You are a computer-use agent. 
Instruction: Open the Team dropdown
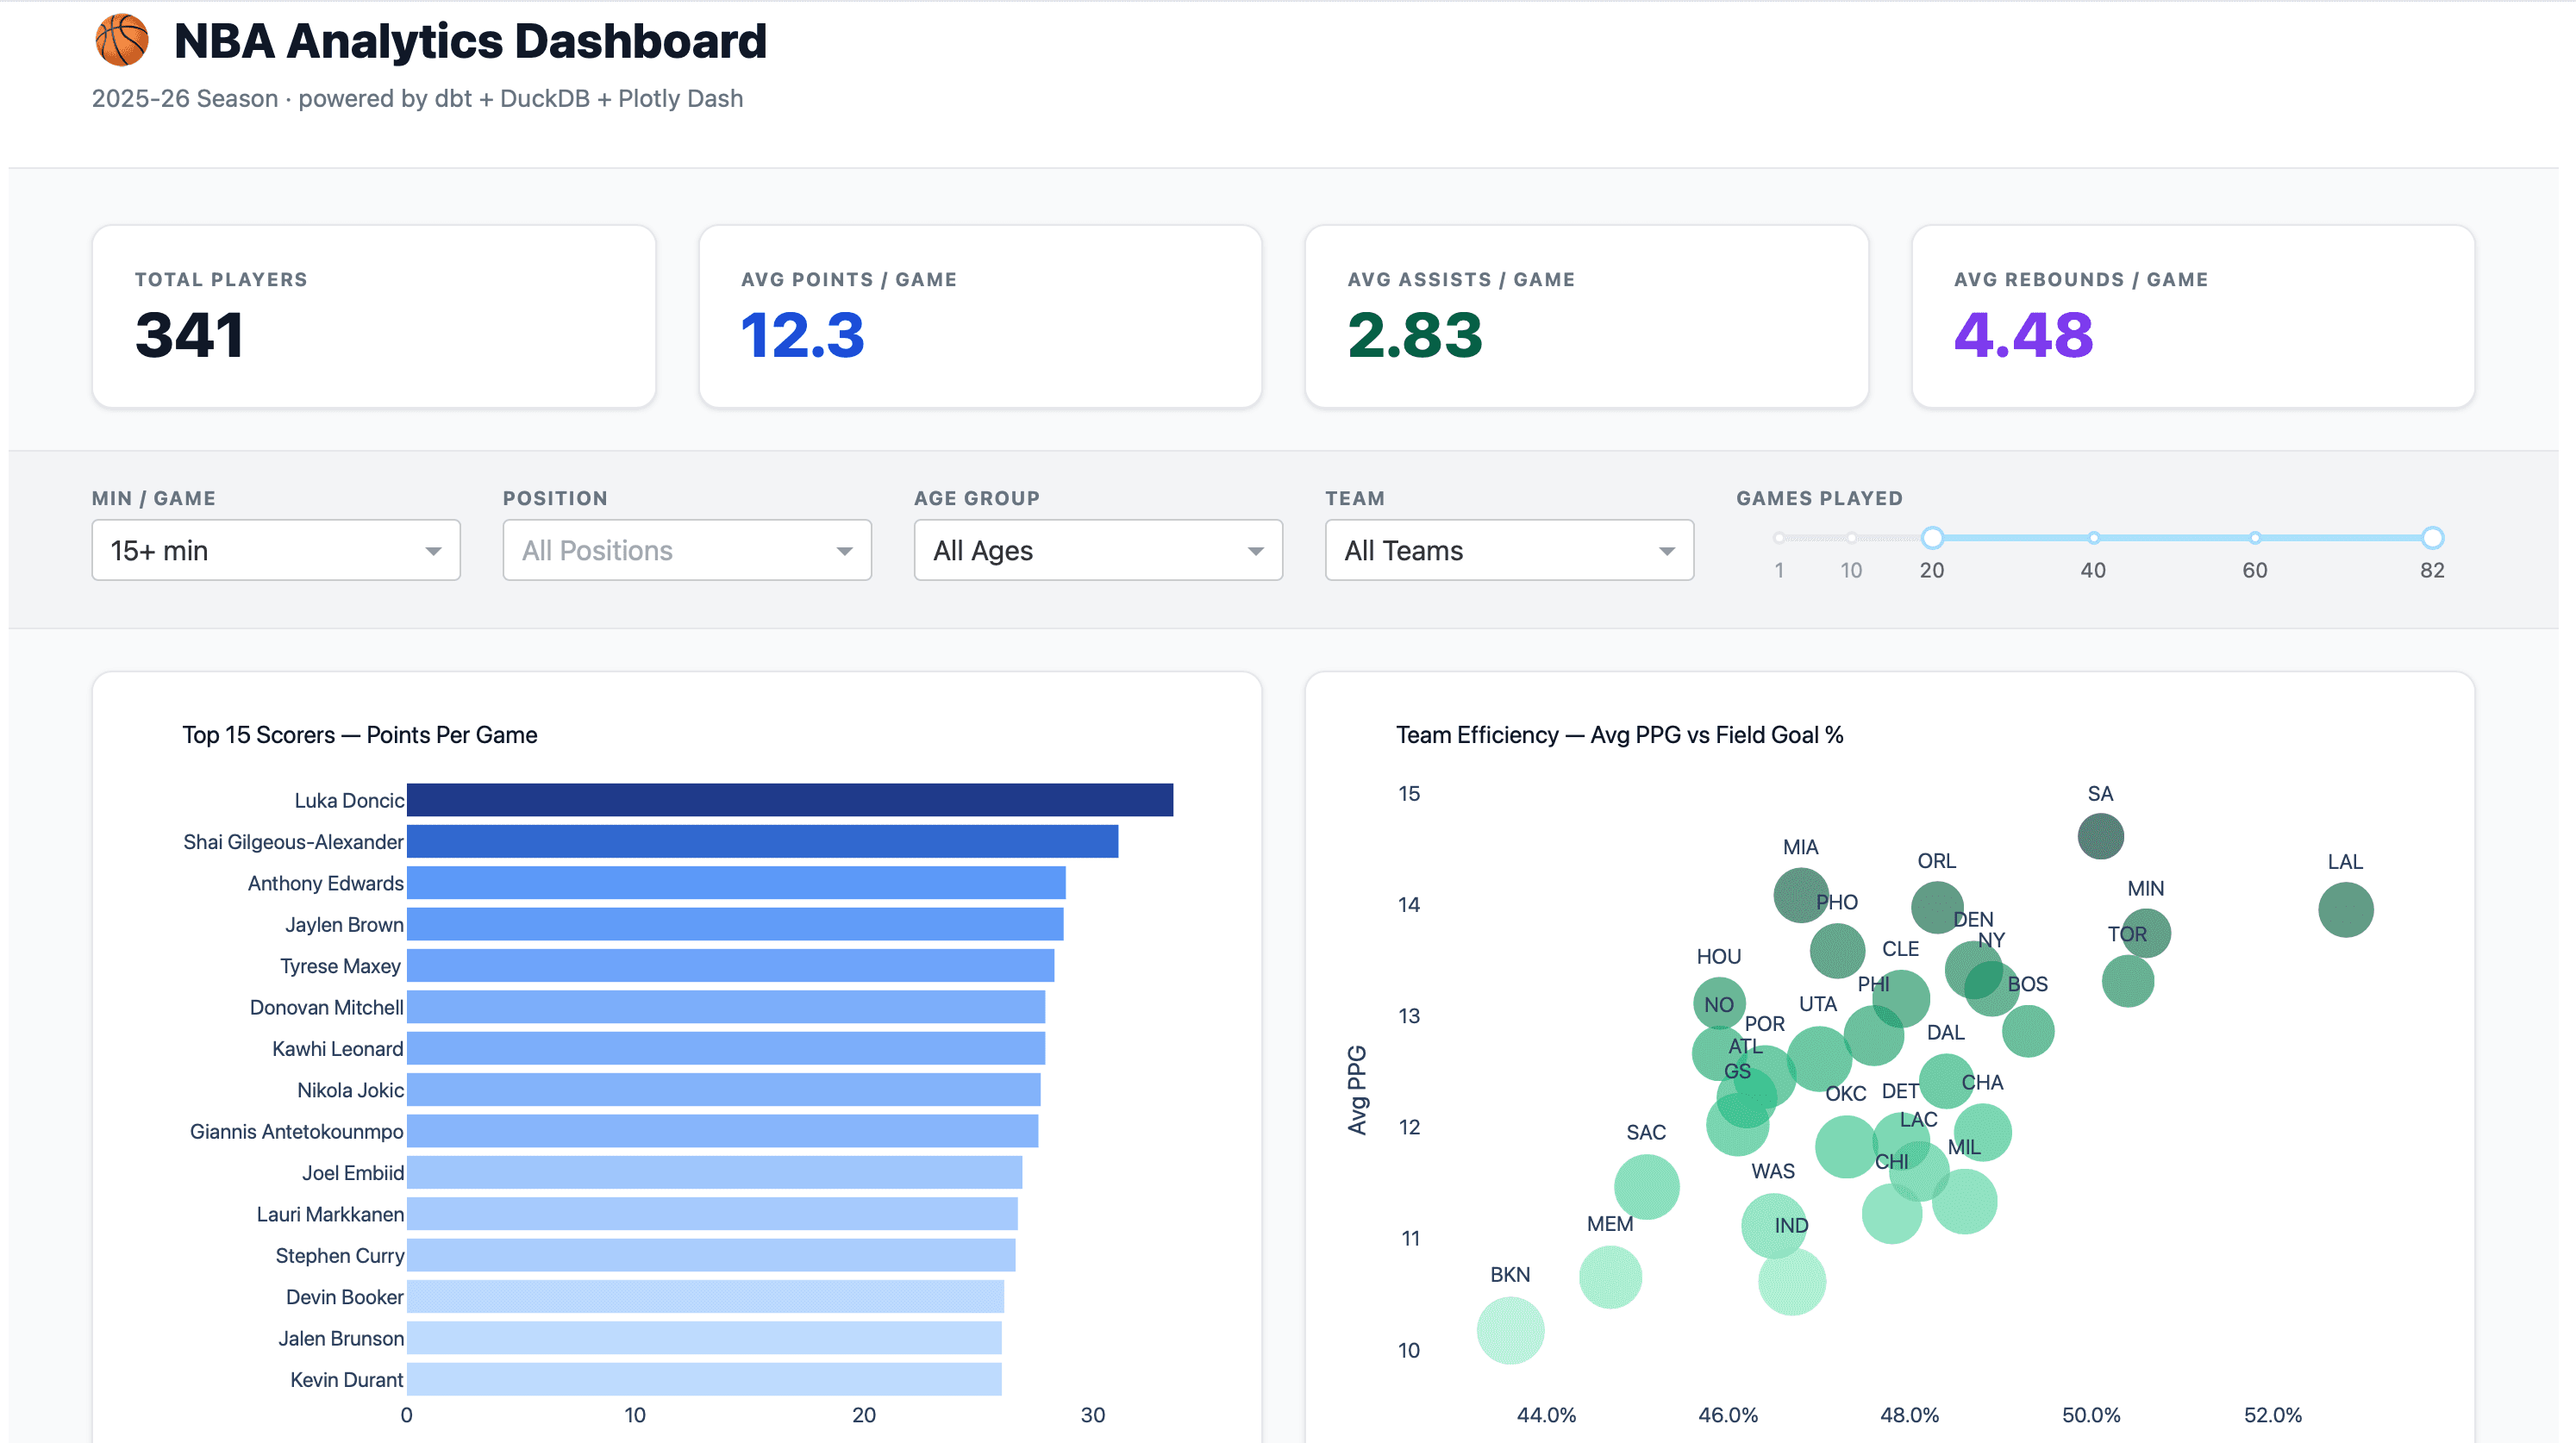(1509, 550)
